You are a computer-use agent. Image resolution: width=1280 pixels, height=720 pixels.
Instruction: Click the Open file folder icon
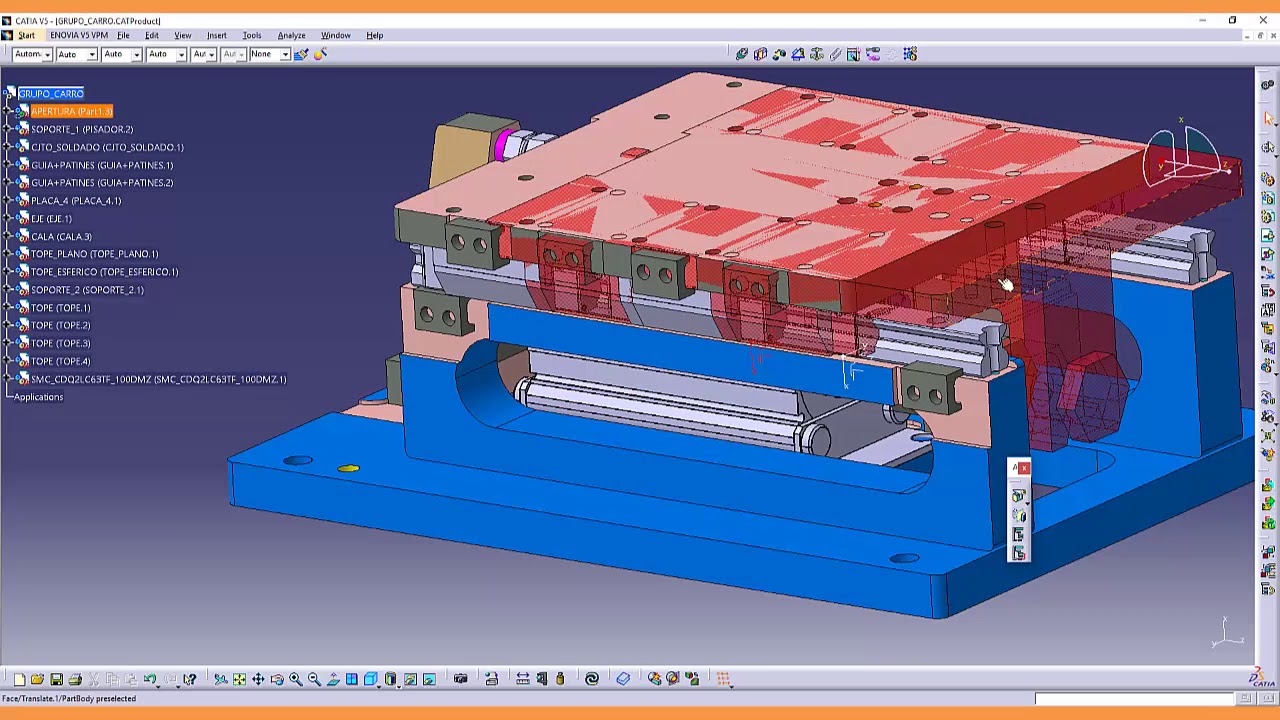(x=37, y=679)
